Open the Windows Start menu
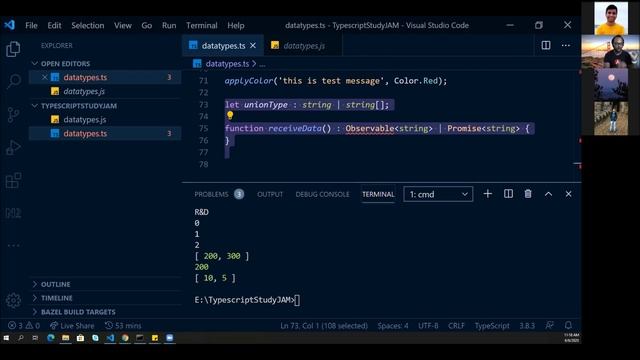Image resolution: width=640 pixels, height=360 pixels. (6, 338)
